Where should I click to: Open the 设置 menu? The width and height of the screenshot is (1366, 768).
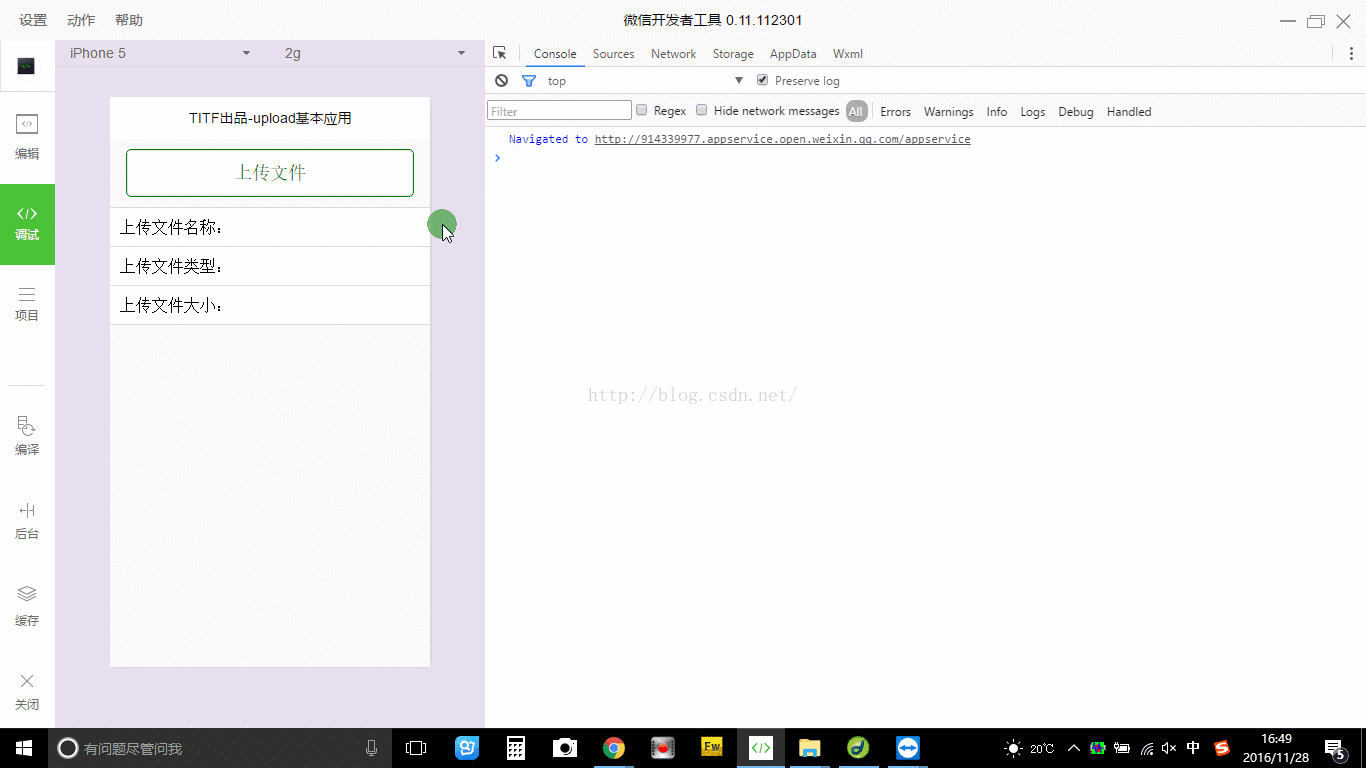(33, 20)
